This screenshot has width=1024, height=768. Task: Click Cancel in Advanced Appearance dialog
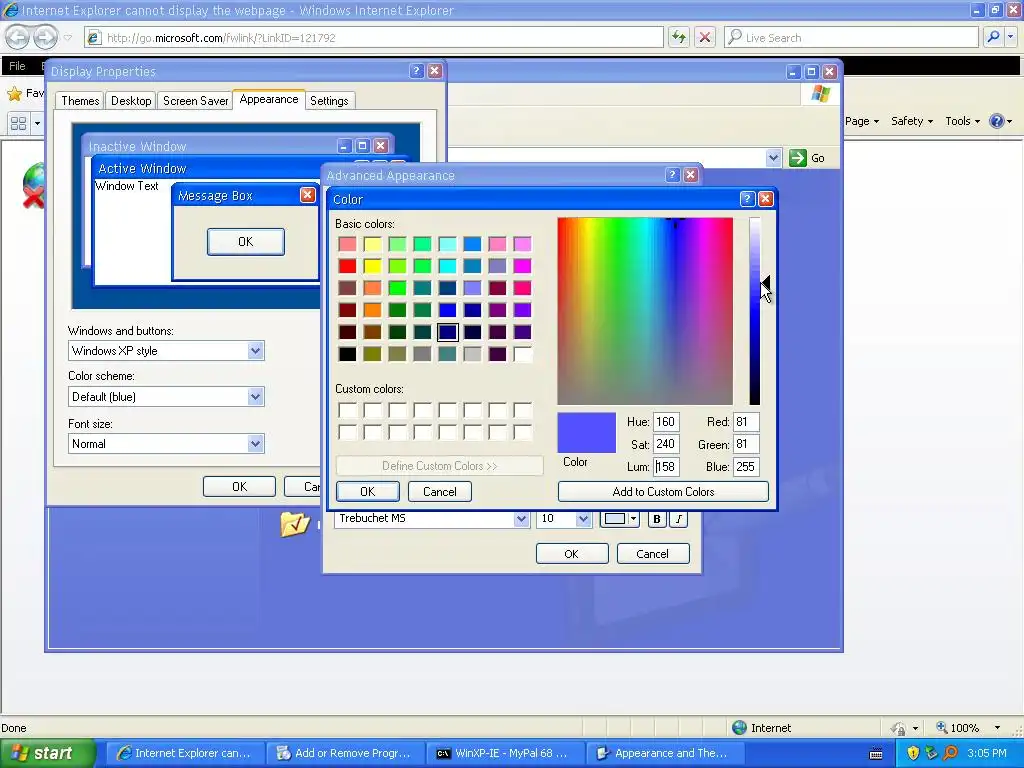tap(652, 554)
